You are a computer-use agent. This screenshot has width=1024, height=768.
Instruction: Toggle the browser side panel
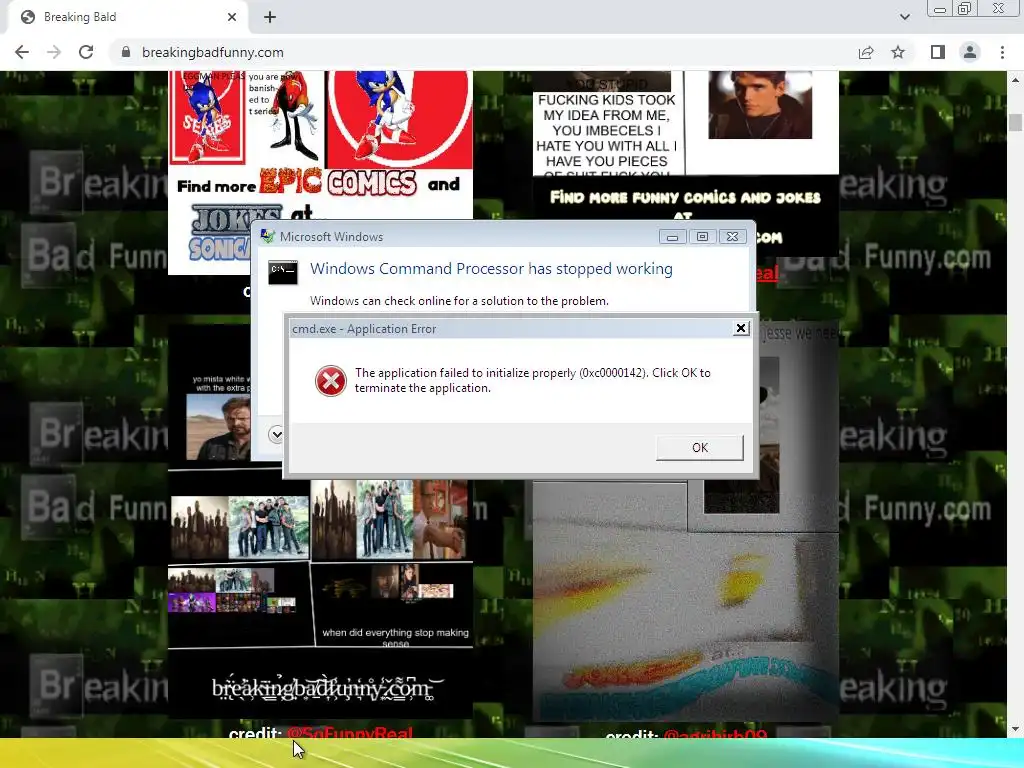[x=938, y=52]
